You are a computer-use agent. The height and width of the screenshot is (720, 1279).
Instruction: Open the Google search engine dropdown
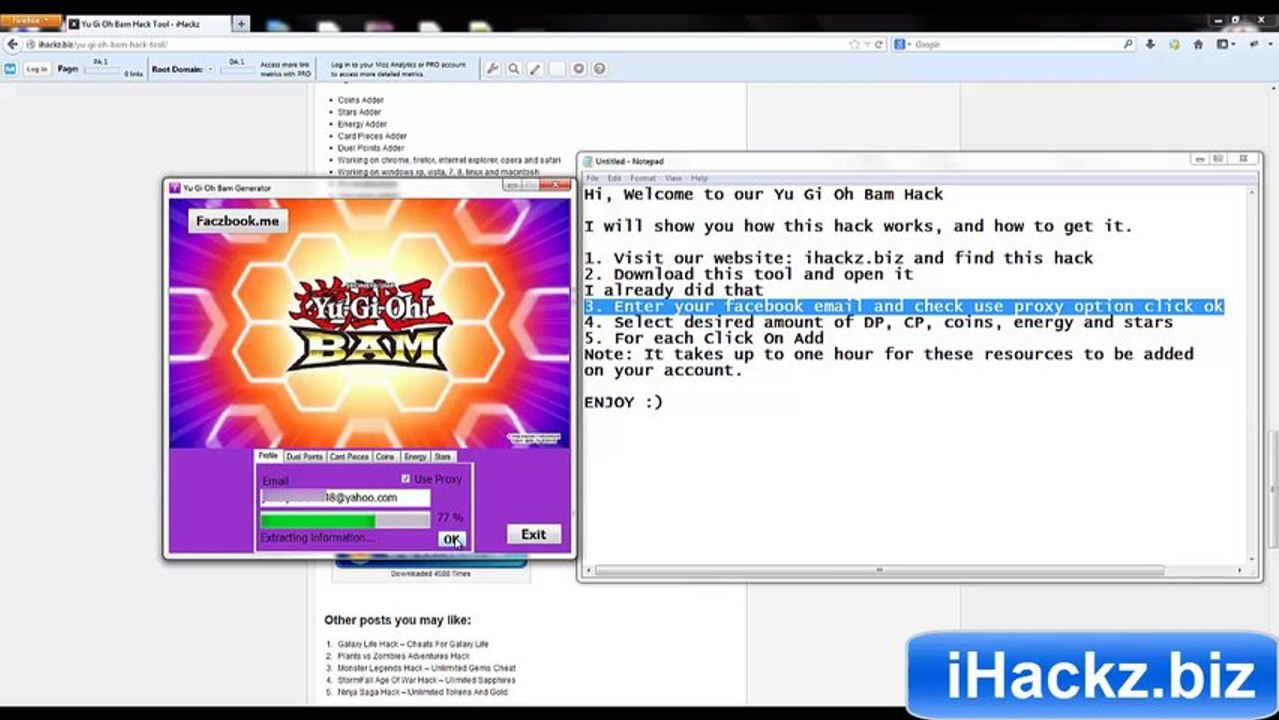(902, 45)
